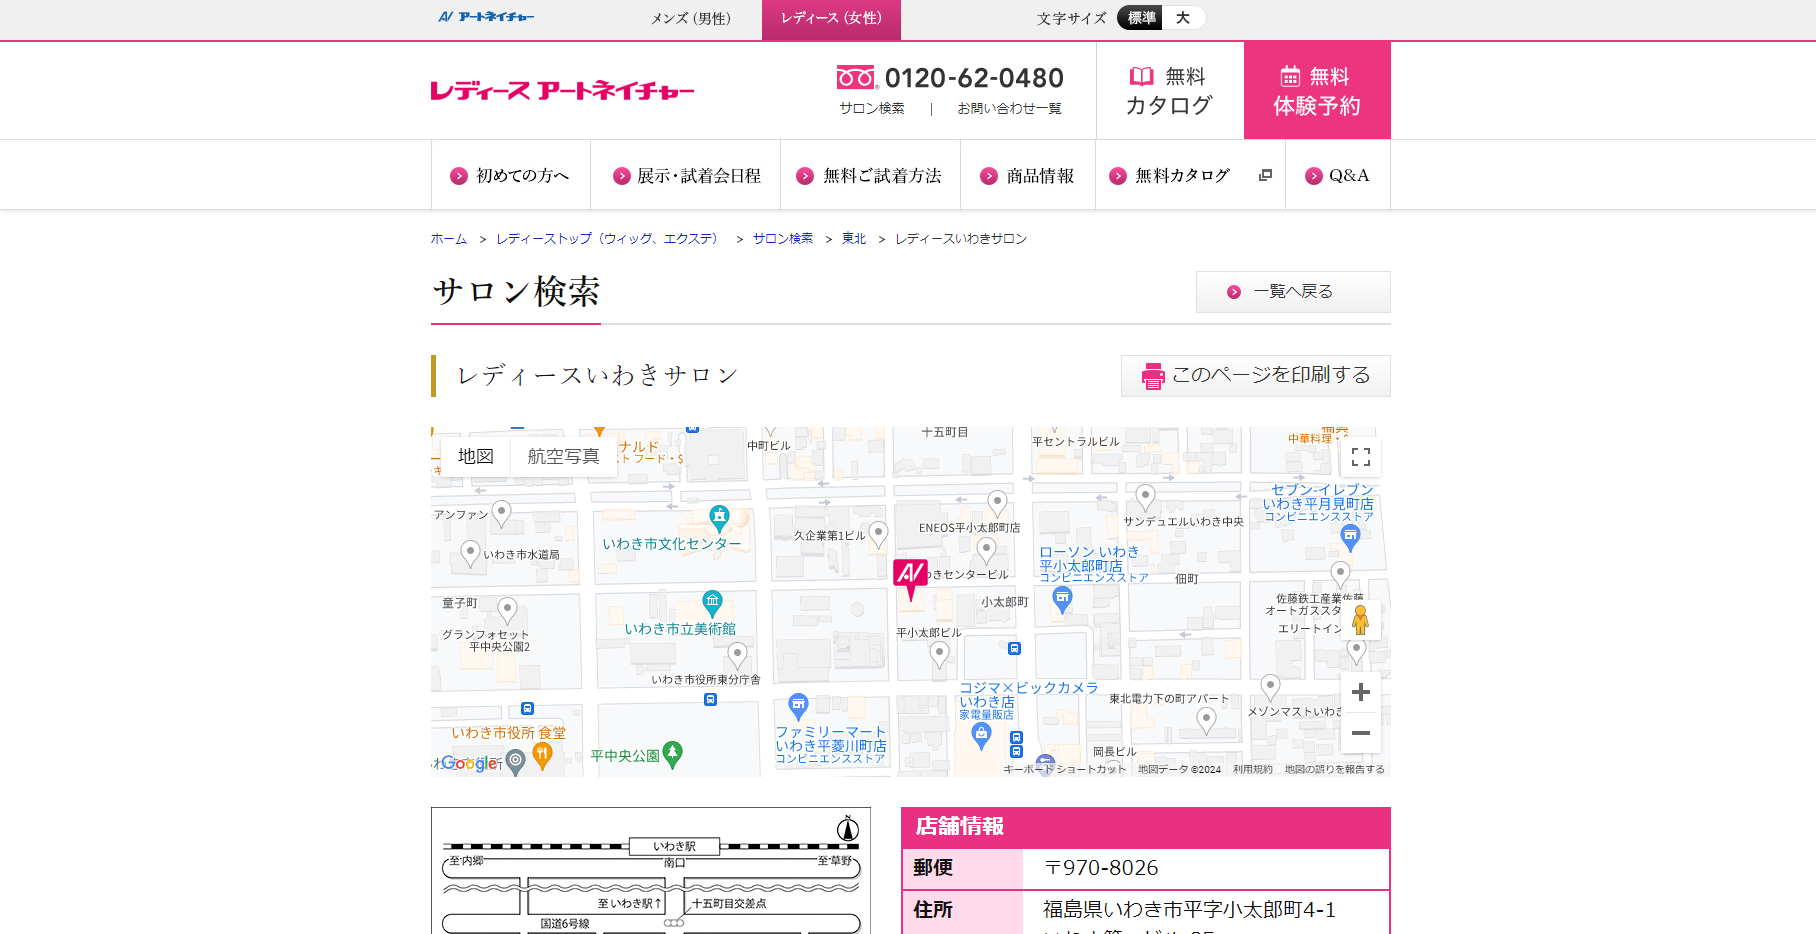Click いわき市役所 食堂 restaurant pin
The image size is (1816, 934).
click(x=542, y=755)
